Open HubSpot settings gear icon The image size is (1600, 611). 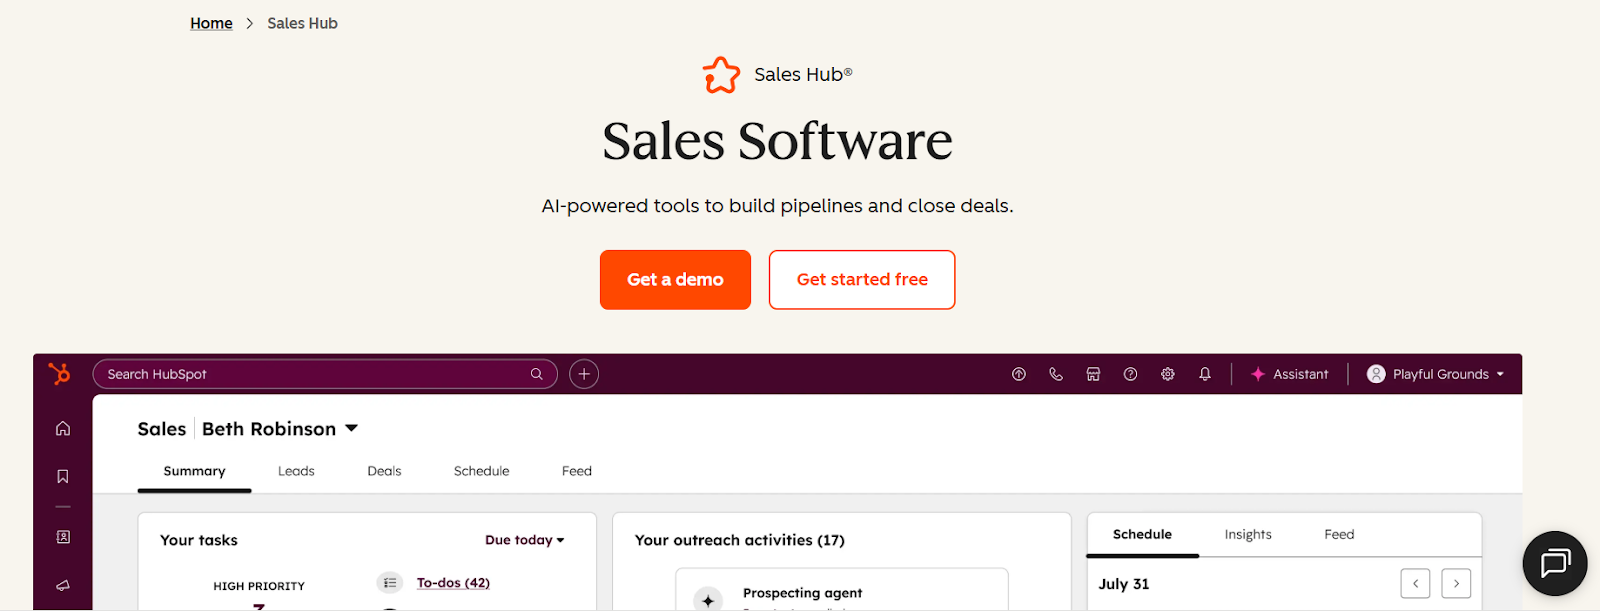[1167, 373]
